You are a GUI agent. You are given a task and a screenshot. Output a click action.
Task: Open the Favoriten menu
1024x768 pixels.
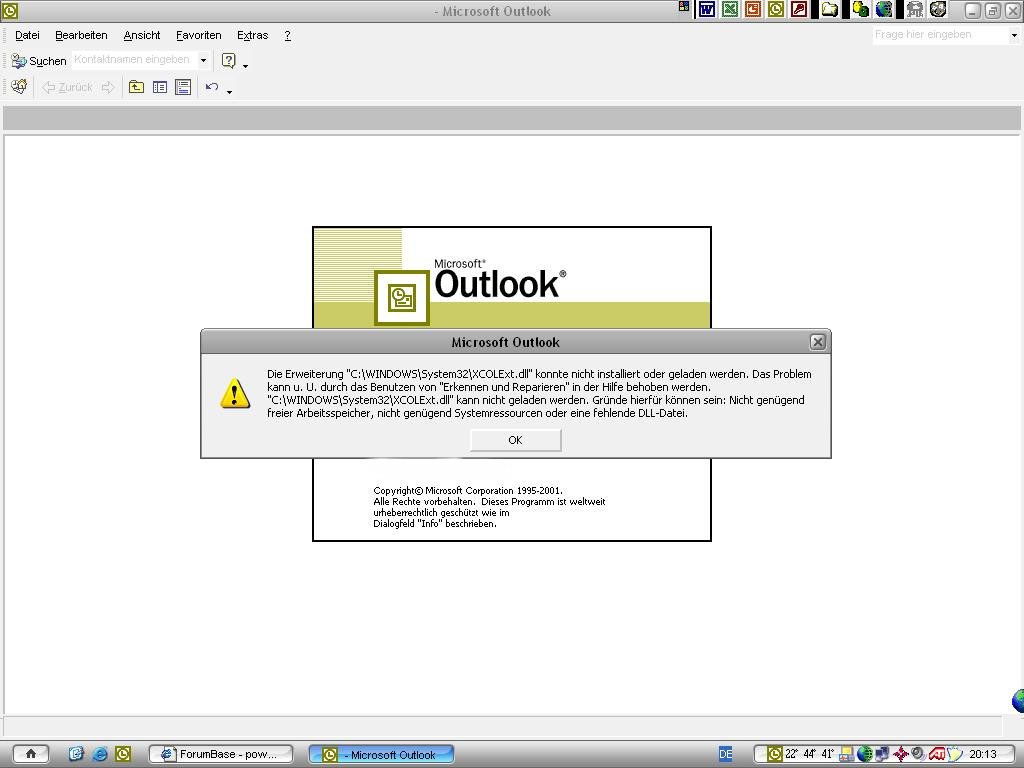[x=199, y=35]
